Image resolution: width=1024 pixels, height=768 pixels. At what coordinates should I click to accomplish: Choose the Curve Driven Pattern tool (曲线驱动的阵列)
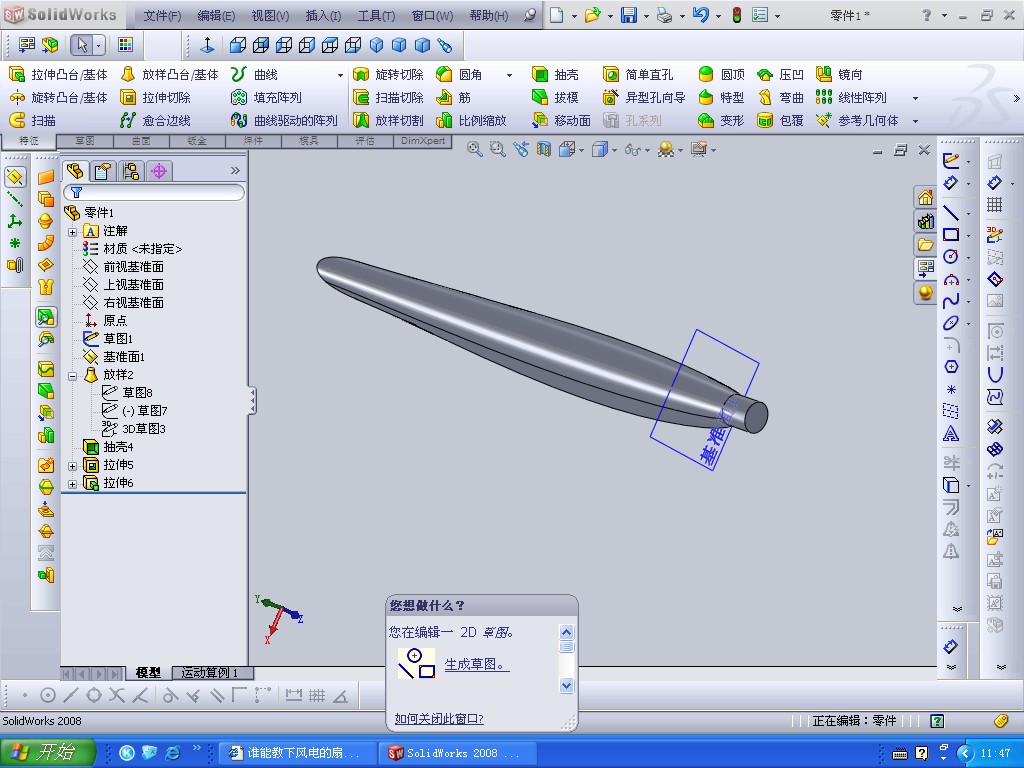[284, 120]
